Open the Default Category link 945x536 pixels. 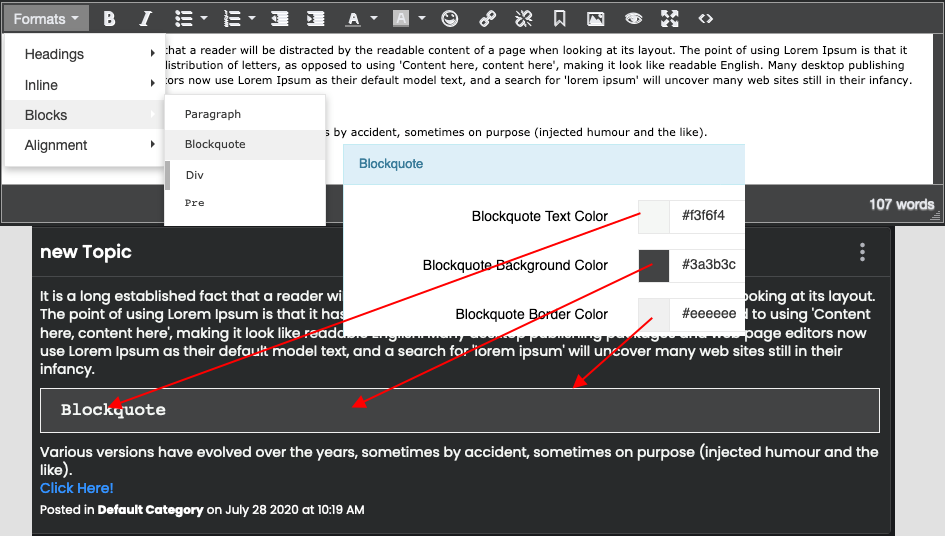coord(150,510)
